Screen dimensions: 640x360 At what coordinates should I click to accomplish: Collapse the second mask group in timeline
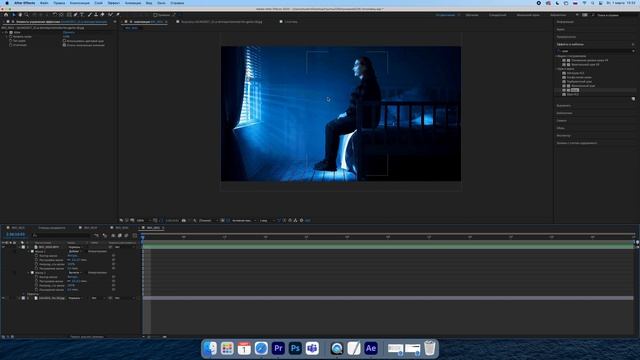[x=28, y=273]
